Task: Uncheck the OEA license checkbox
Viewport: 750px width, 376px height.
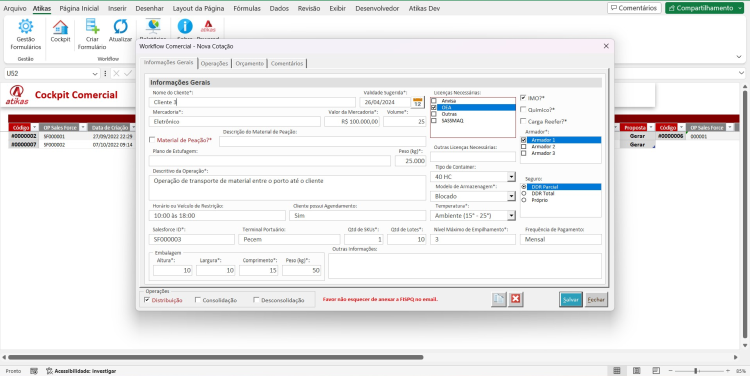Action: pos(433,108)
